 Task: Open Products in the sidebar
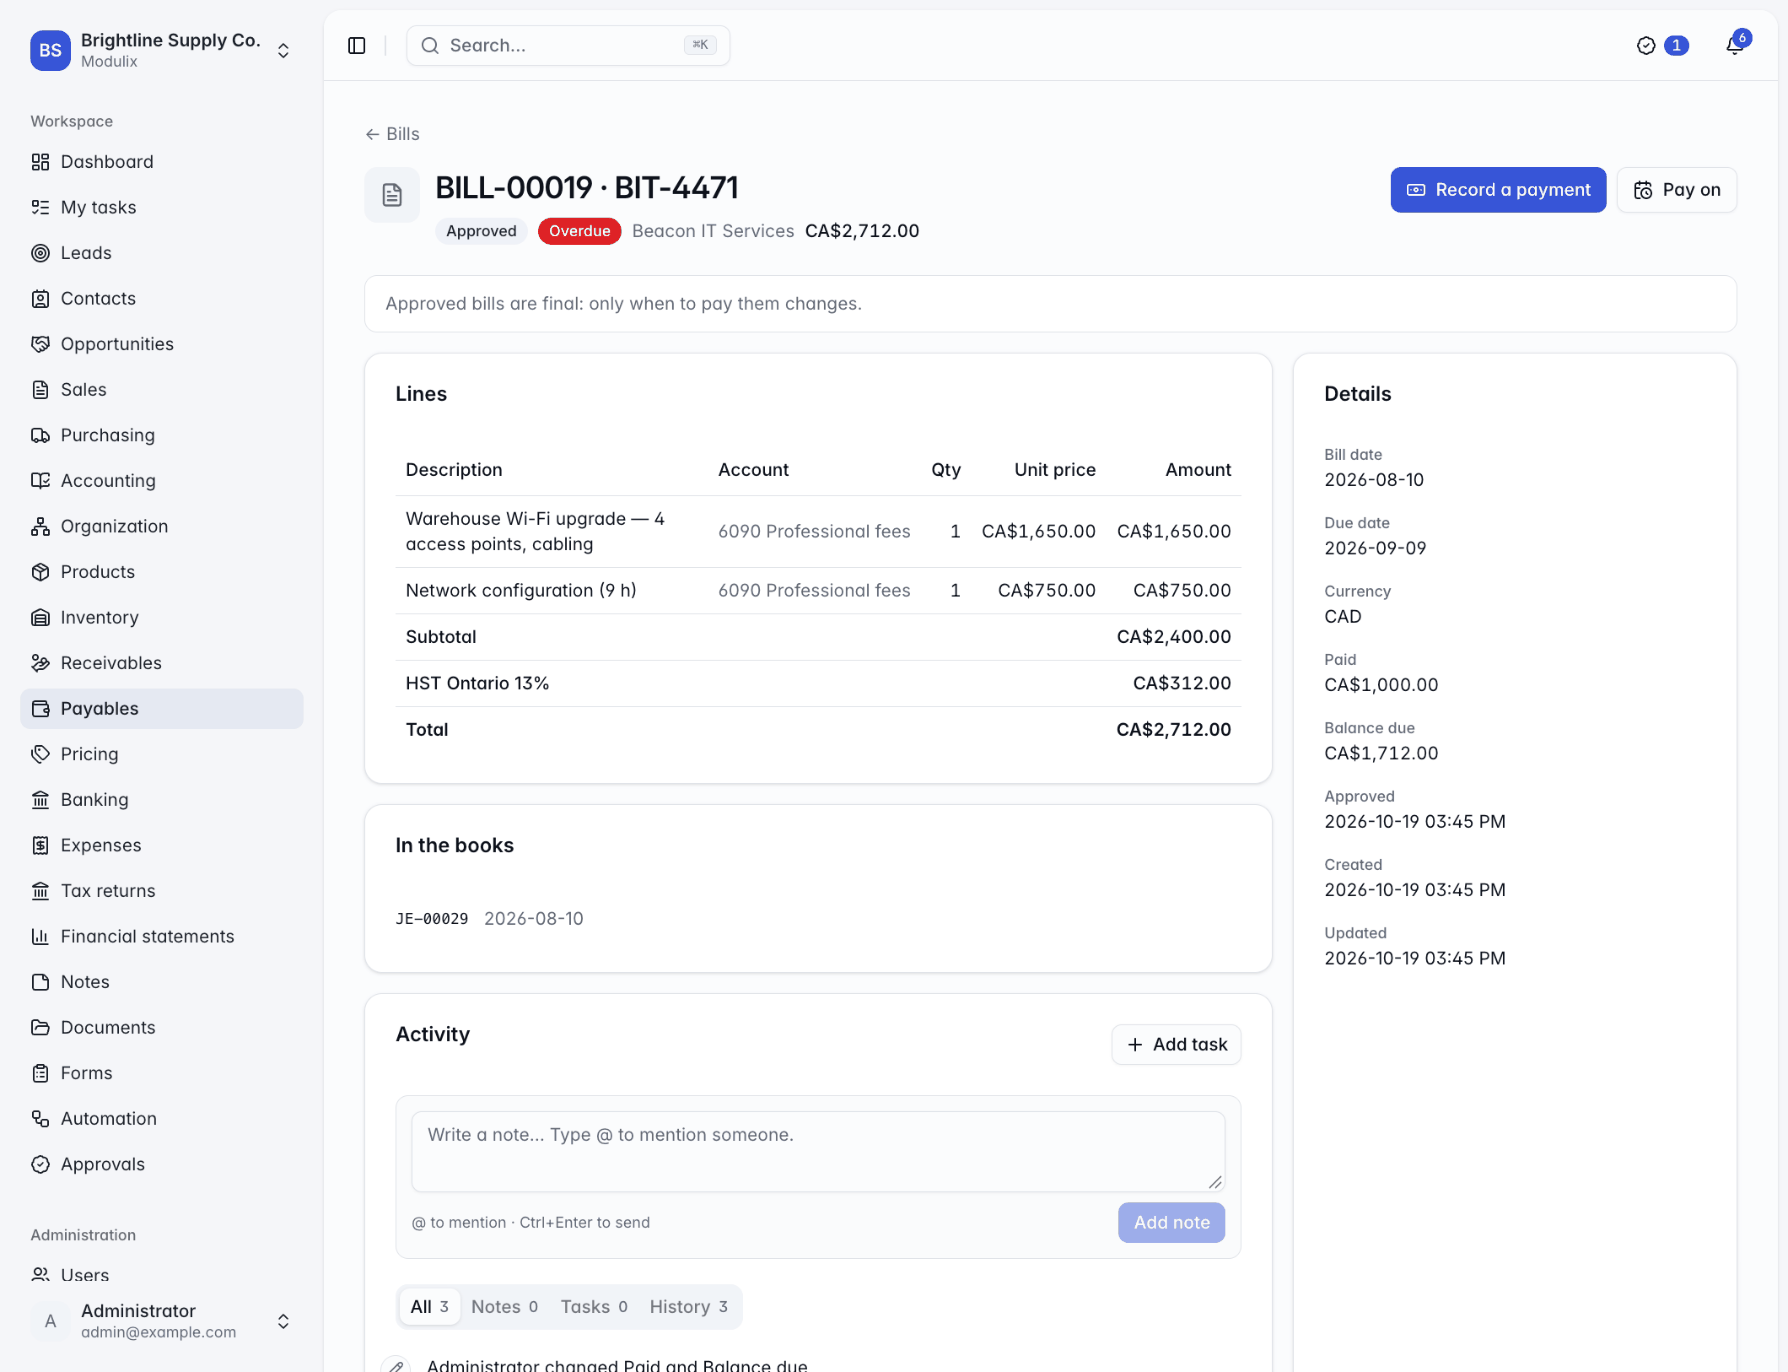[x=161, y=572]
